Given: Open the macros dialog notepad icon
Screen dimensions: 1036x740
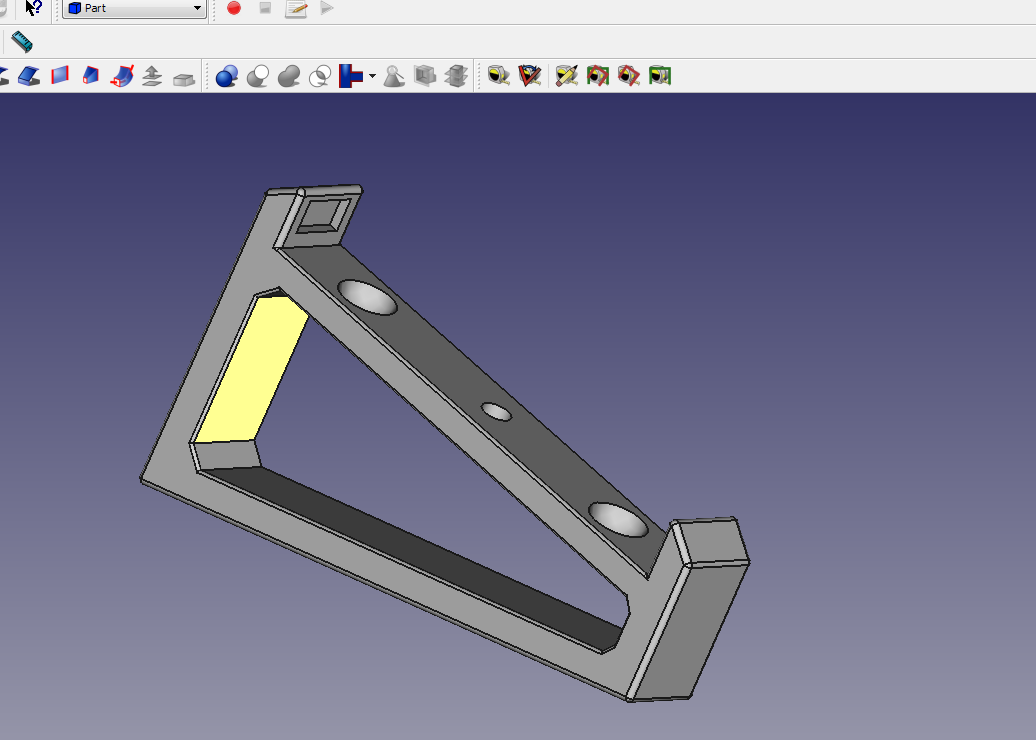Looking at the screenshot, I should coord(296,9).
